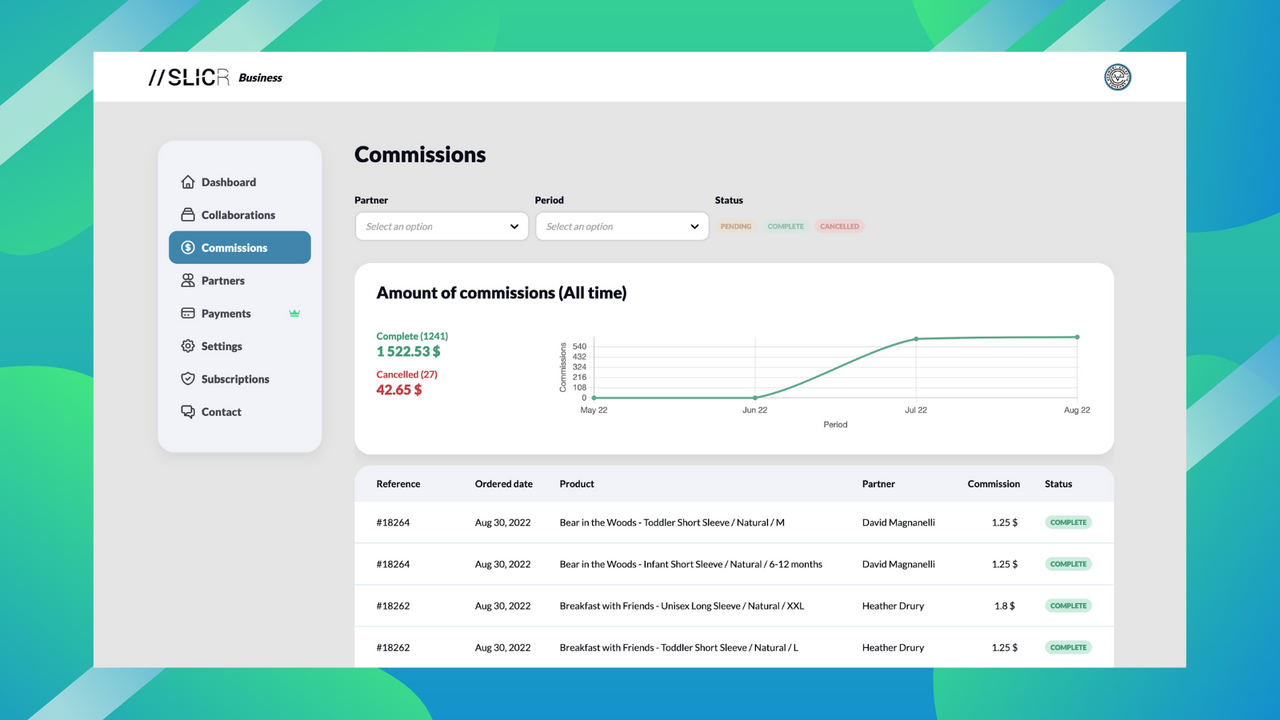Image resolution: width=1280 pixels, height=720 pixels.
Task: Select Breakfast with Friends Unisex Long Sleeve product
Action: tap(682, 606)
